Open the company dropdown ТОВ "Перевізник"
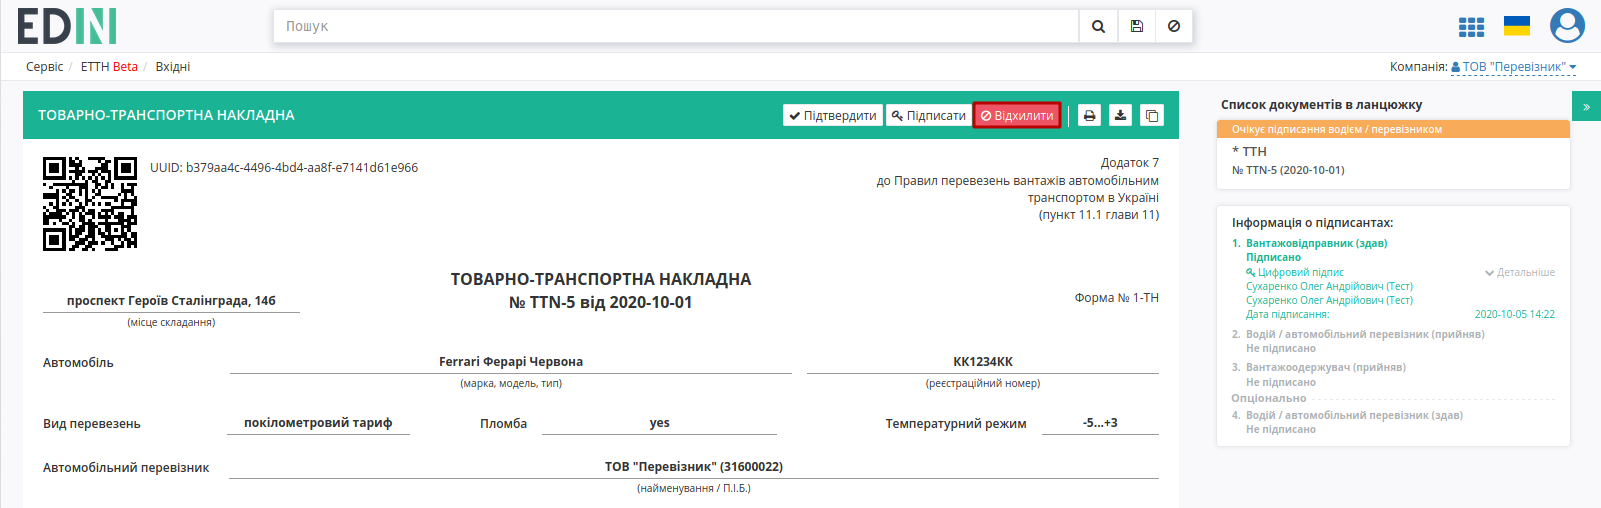This screenshot has height=508, width=1601. pyautogui.click(x=1513, y=67)
